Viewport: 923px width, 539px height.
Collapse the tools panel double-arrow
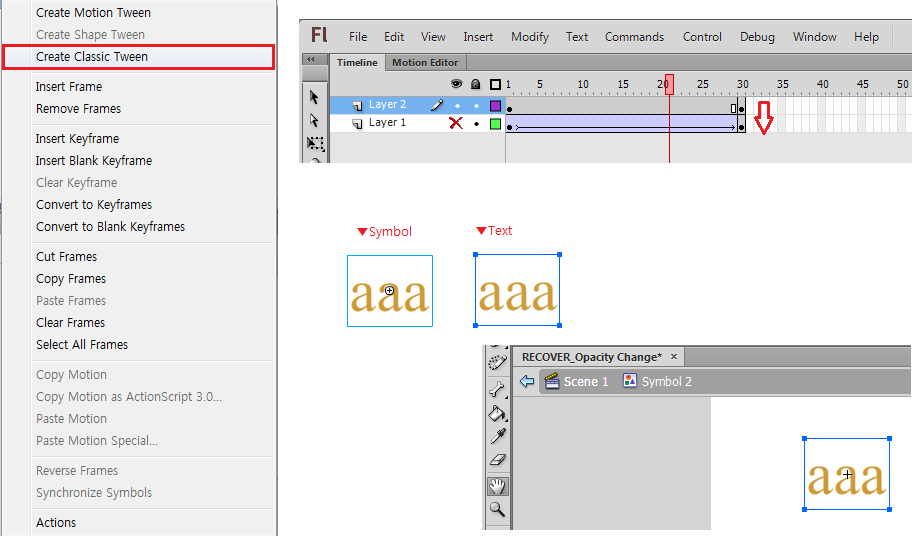tap(311, 59)
